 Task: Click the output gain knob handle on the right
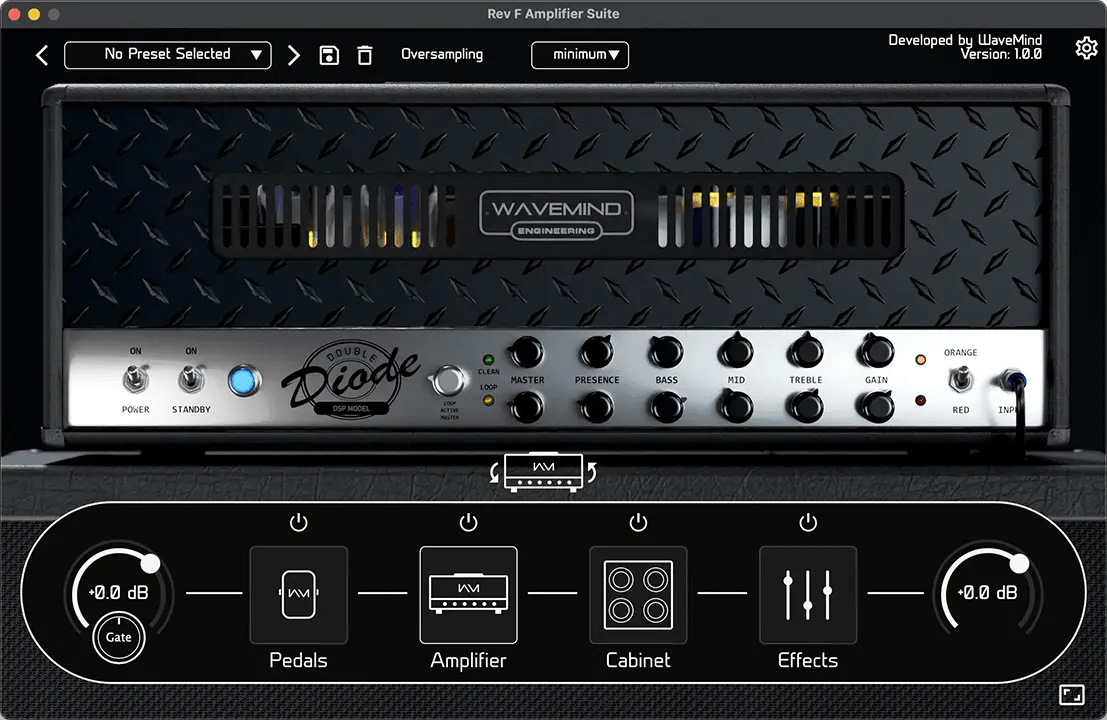tap(1019, 563)
